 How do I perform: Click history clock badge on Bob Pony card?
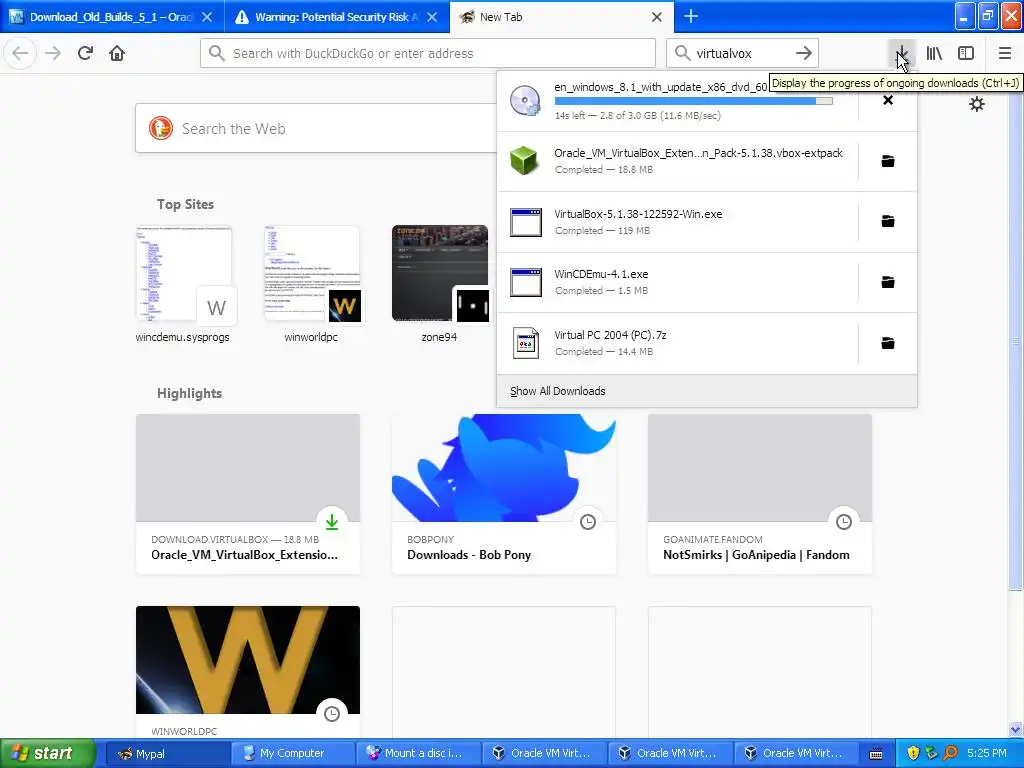pyautogui.click(x=588, y=522)
